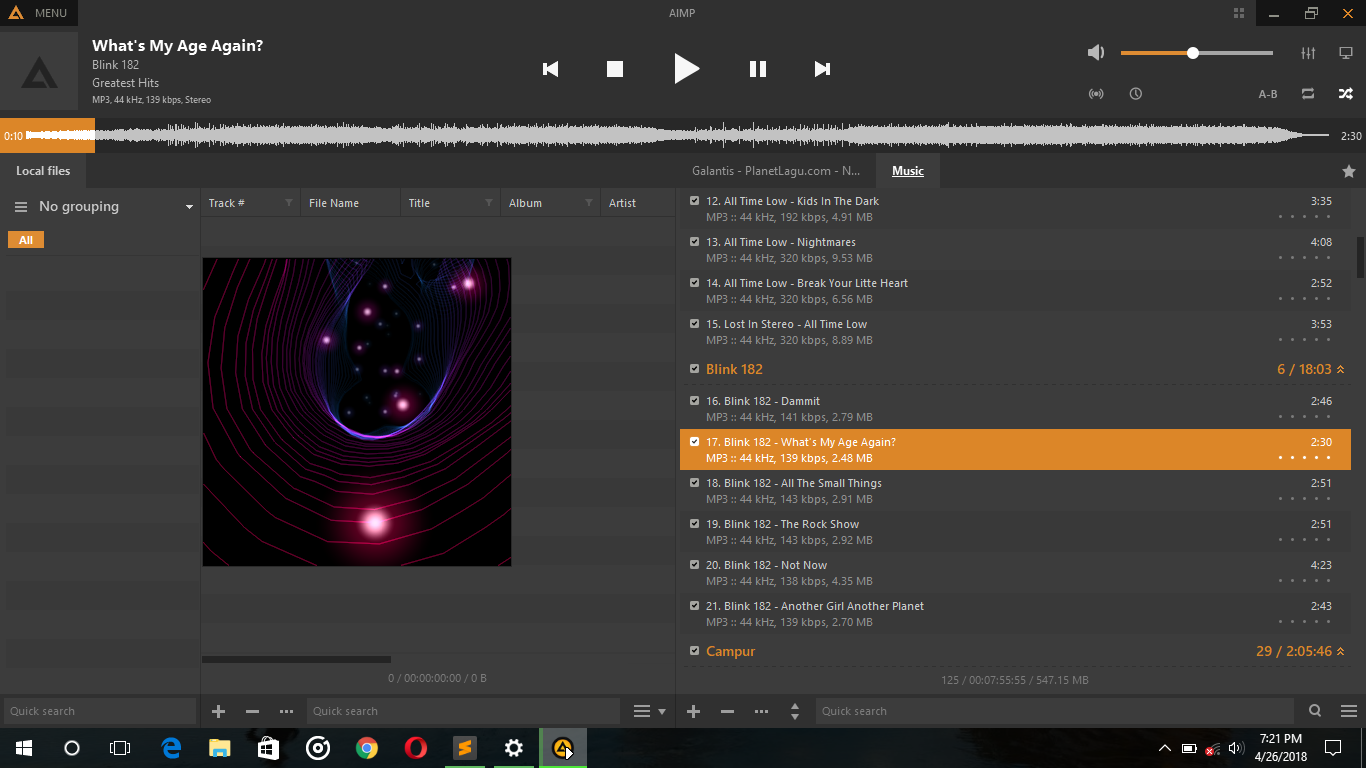Click the library horizontal scrollbar
The image size is (1366, 768).
[x=296, y=659]
